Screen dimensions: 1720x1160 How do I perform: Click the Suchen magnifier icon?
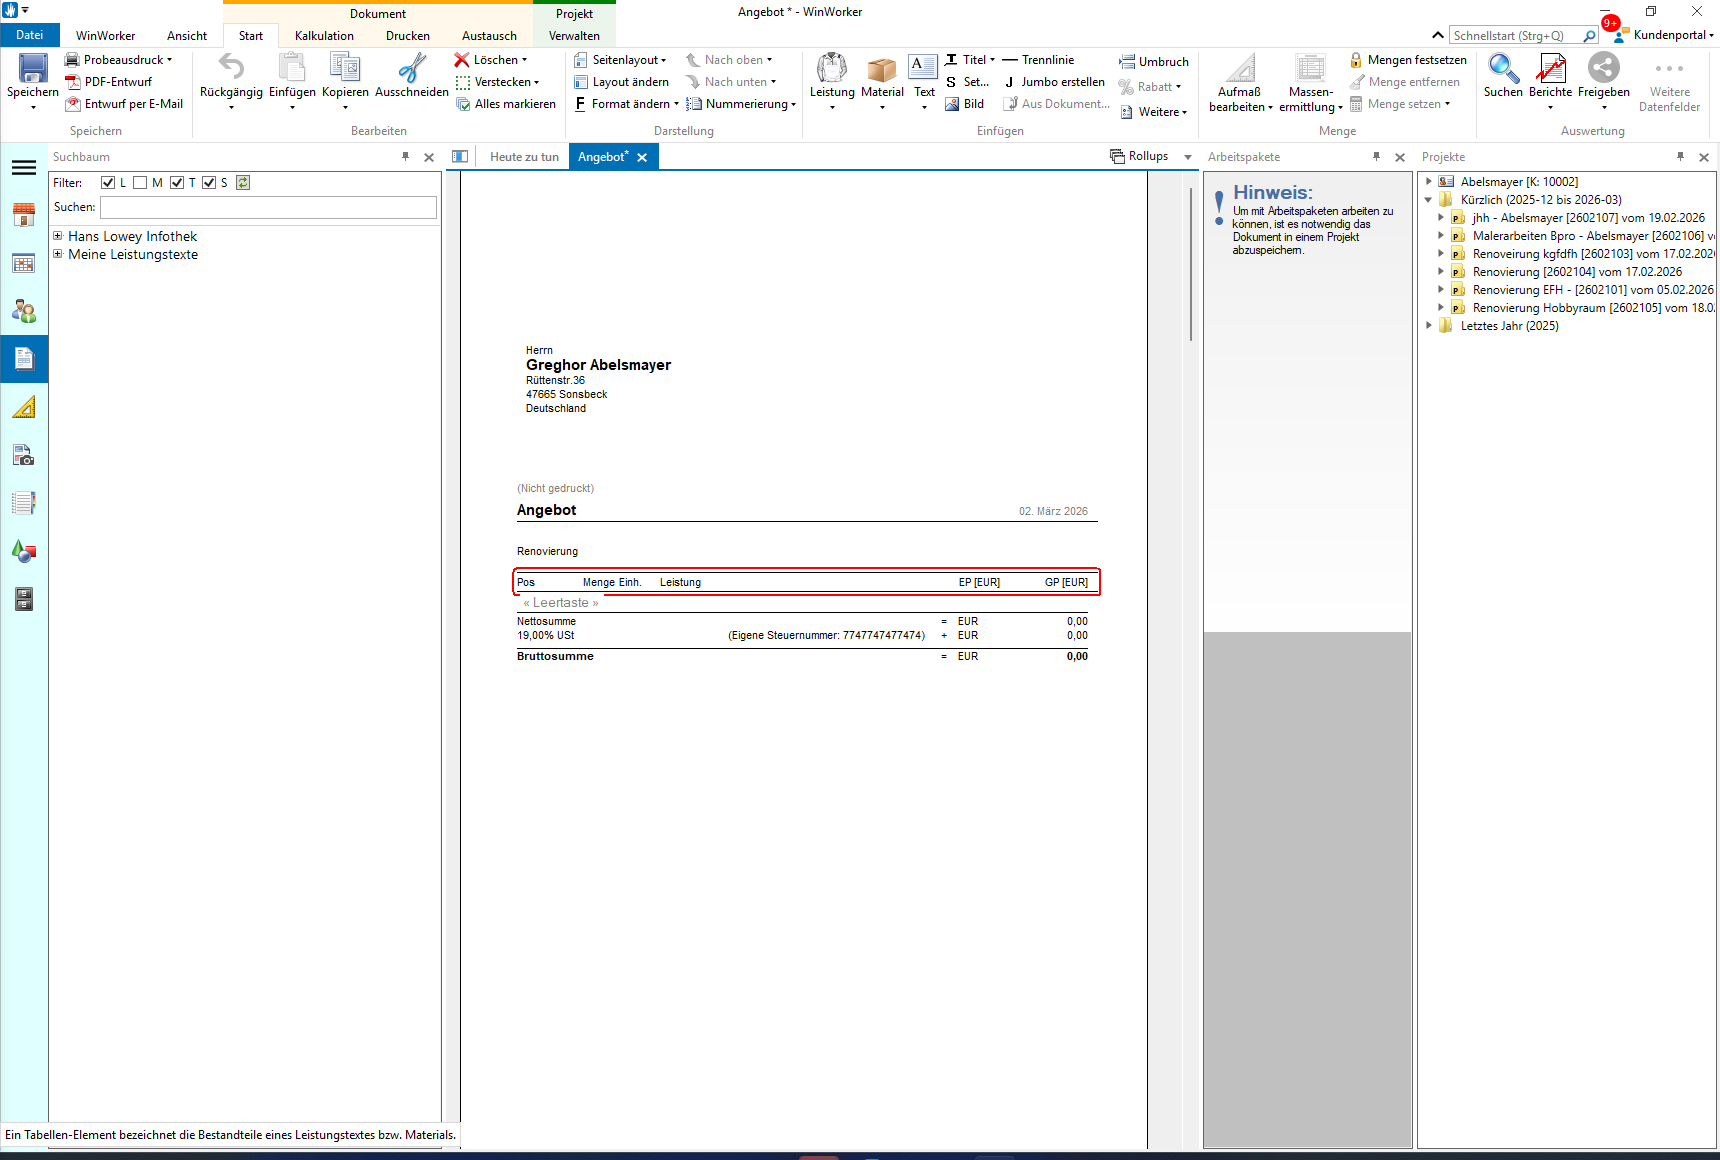(1502, 69)
